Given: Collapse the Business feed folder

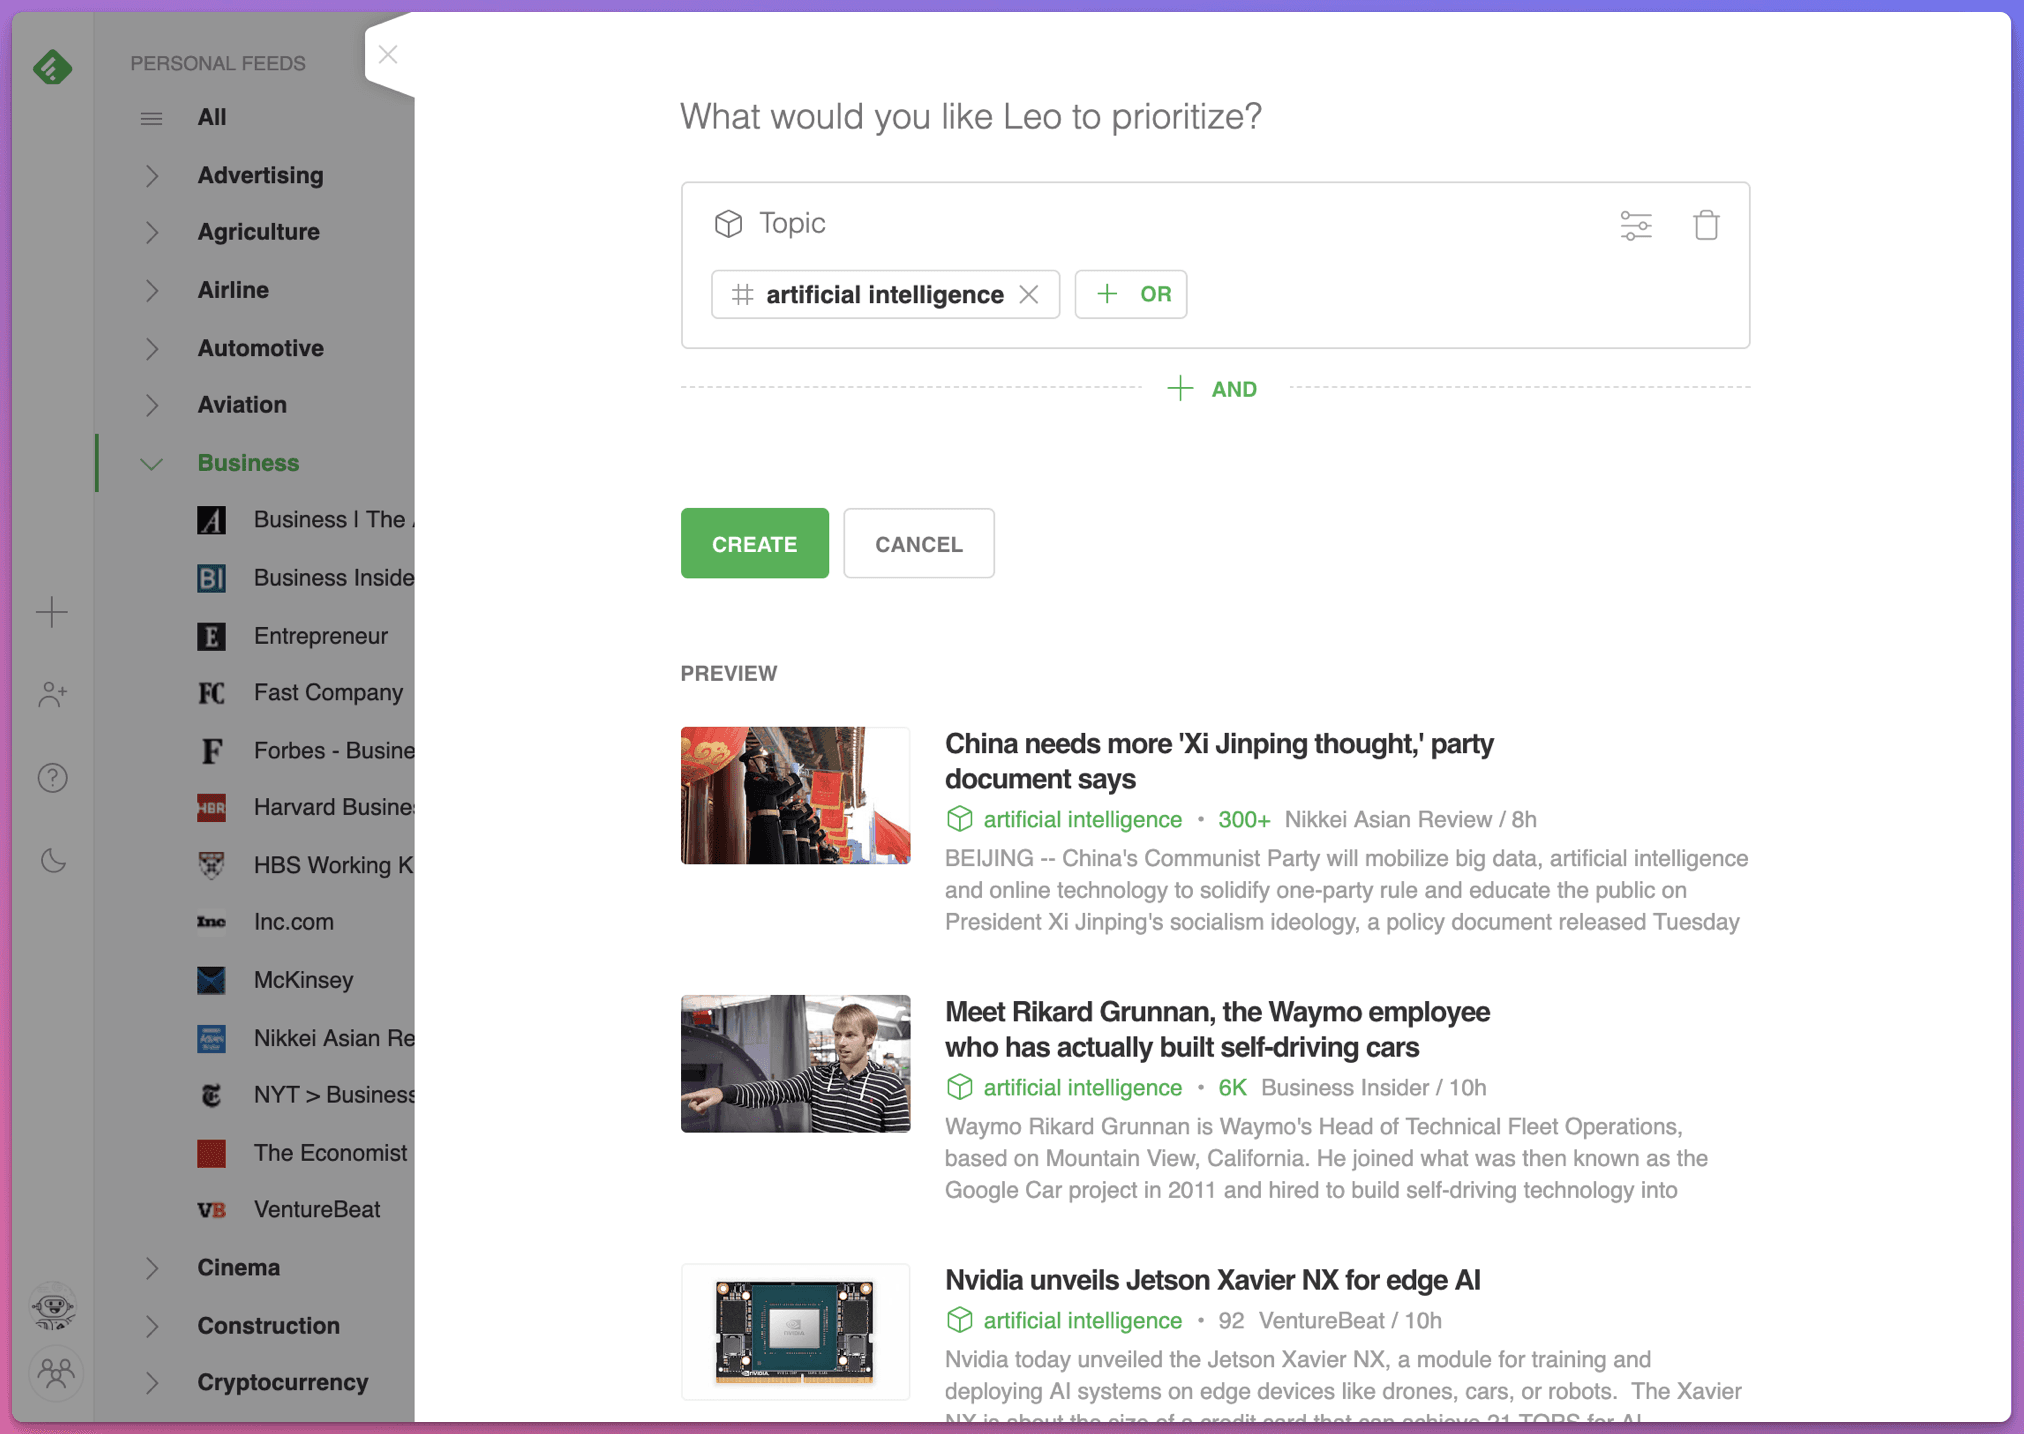Looking at the screenshot, I should [151, 463].
